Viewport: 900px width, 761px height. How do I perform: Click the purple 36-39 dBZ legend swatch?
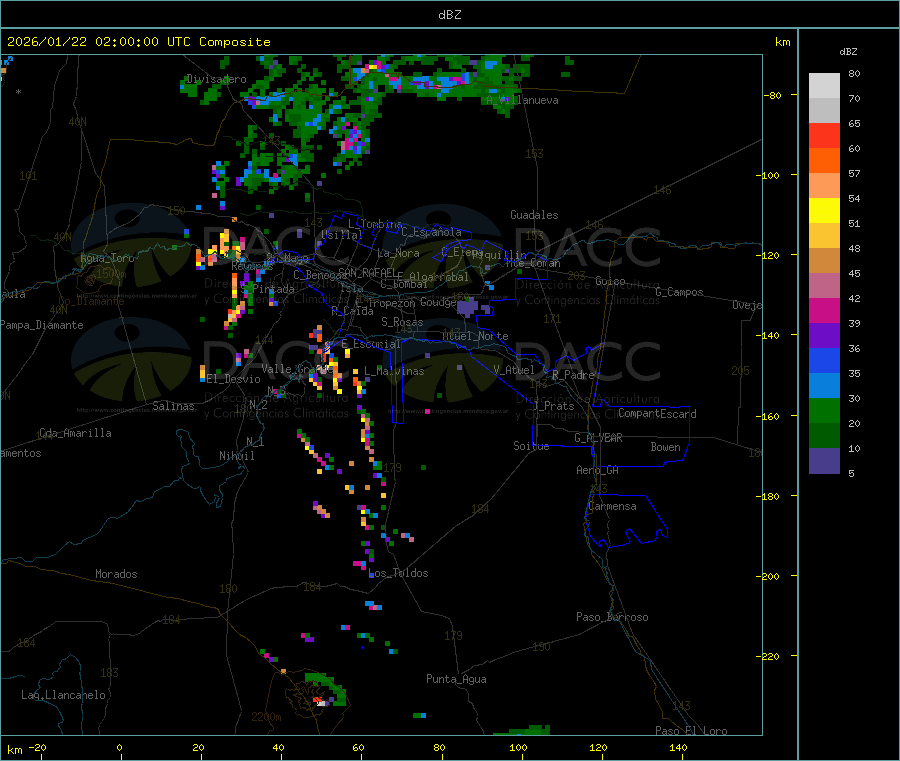coord(824,336)
